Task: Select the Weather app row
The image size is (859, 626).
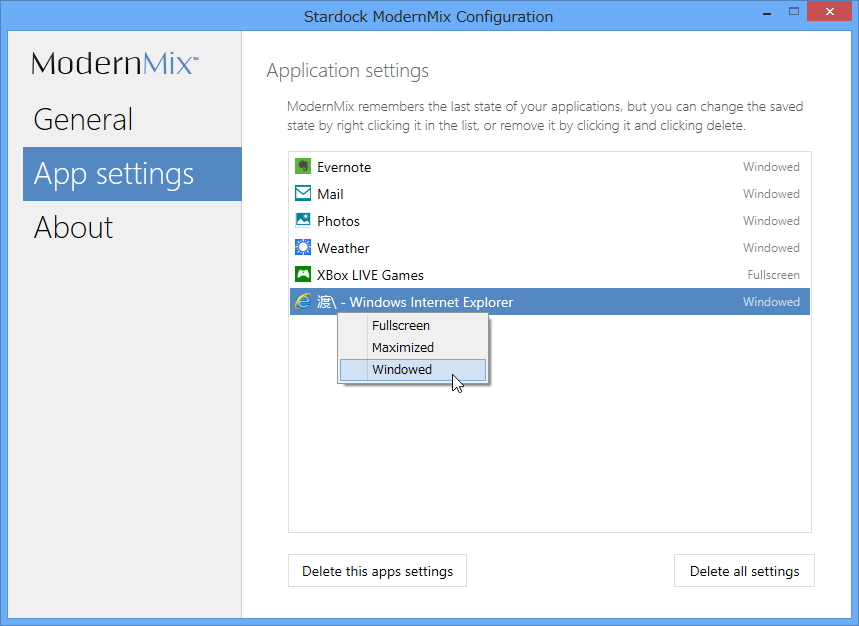Action: (x=549, y=248)
